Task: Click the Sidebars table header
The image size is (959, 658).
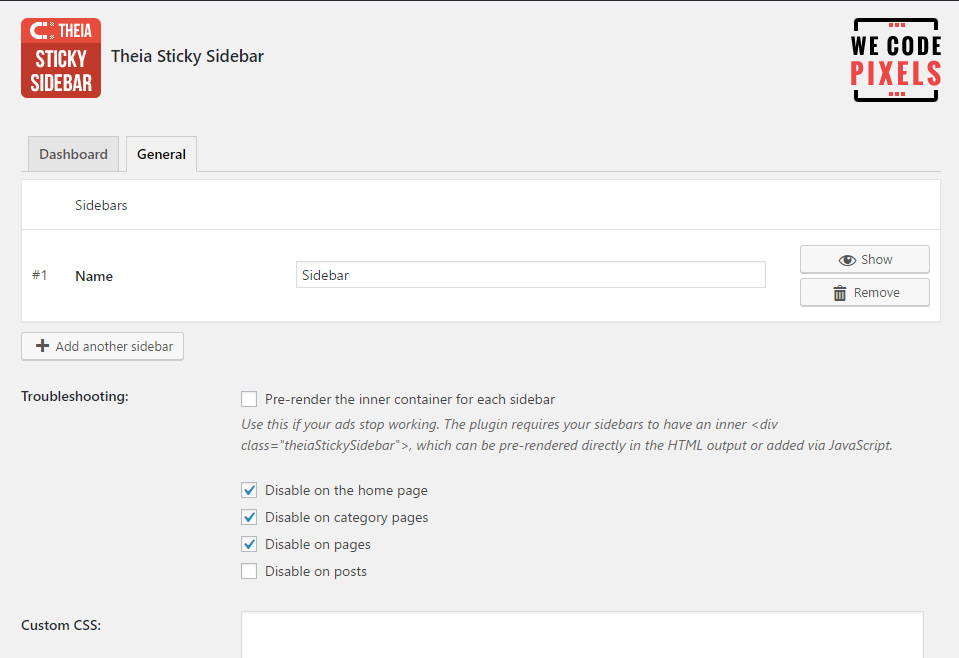Action: point(101,206)
